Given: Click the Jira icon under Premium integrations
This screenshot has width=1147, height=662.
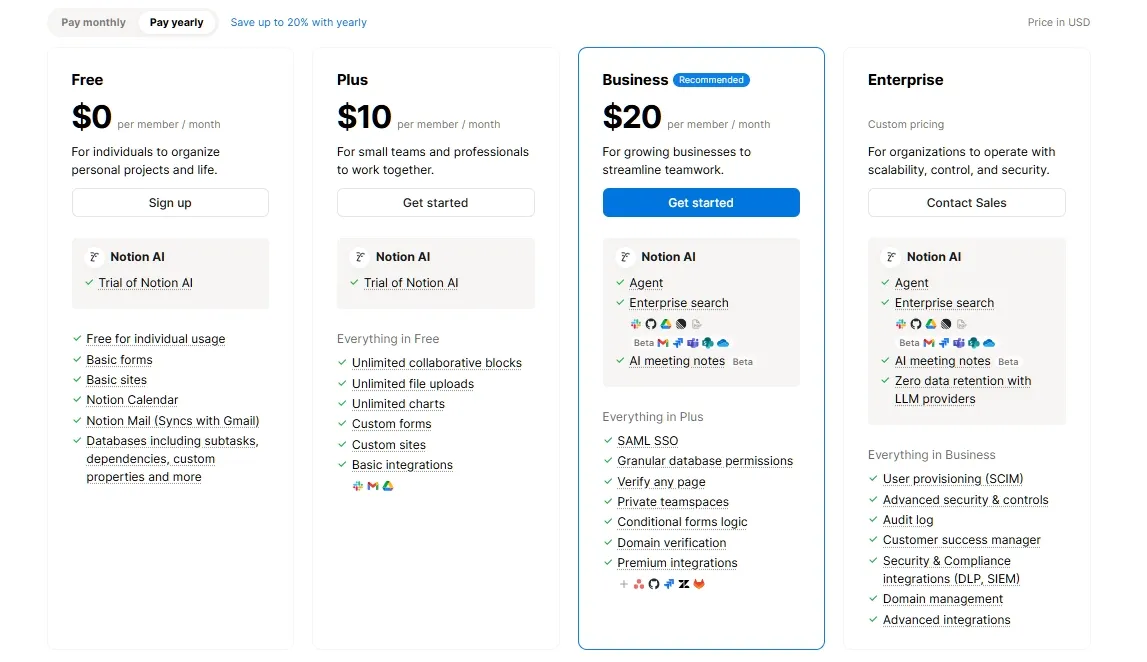Looking at the screenshot, I should coord(668,584).
